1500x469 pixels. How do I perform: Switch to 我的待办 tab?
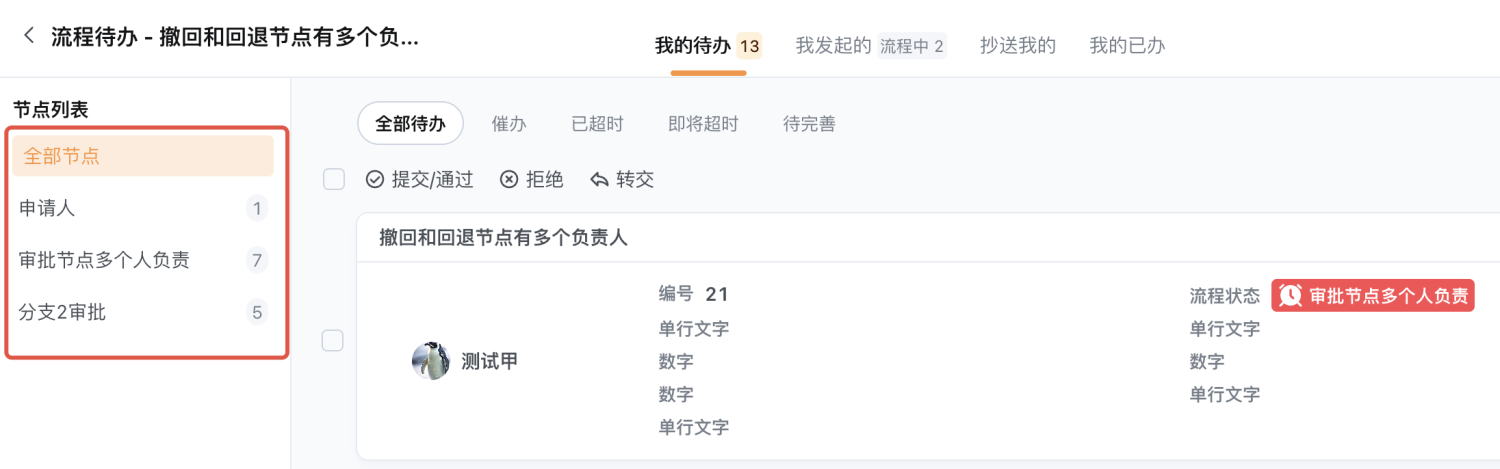[x=708, y=46]
